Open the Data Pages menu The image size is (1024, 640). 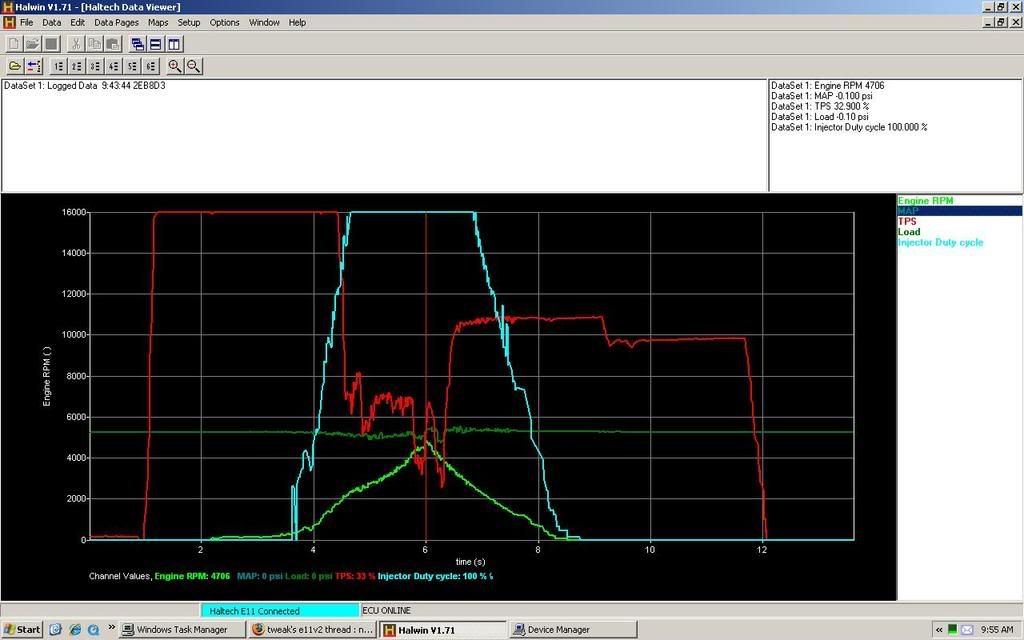[116, 22]
